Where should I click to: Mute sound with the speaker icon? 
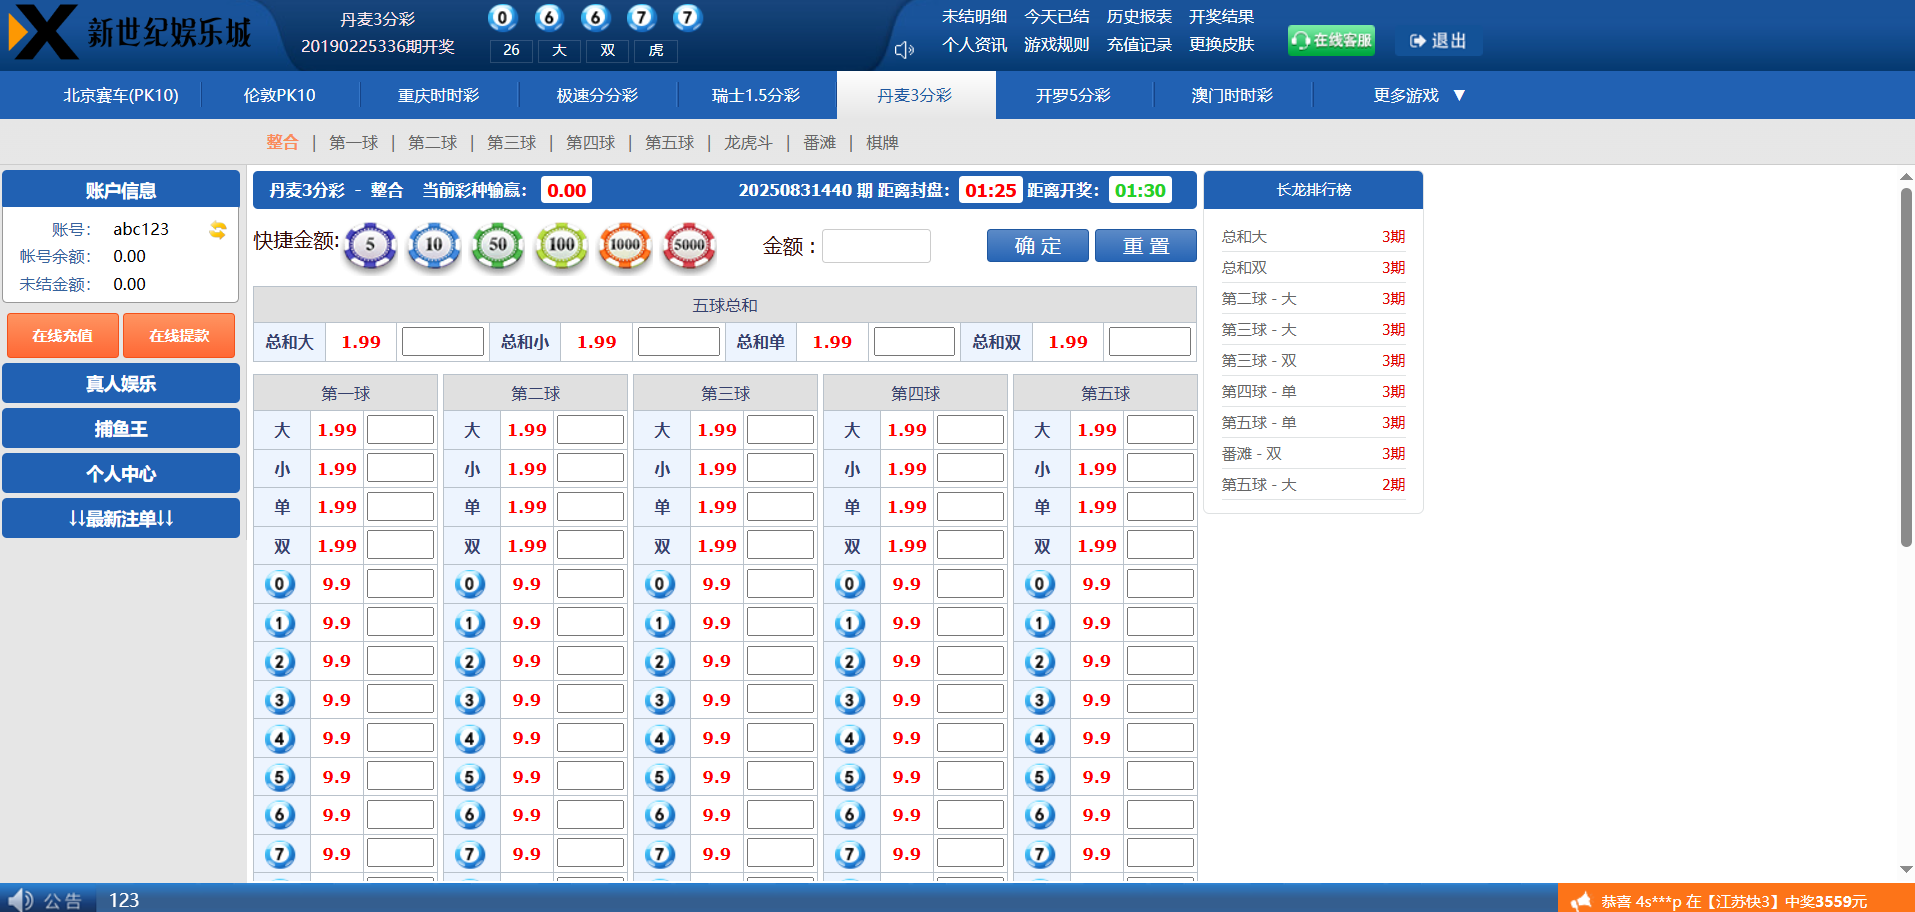(x=904, y=50)
